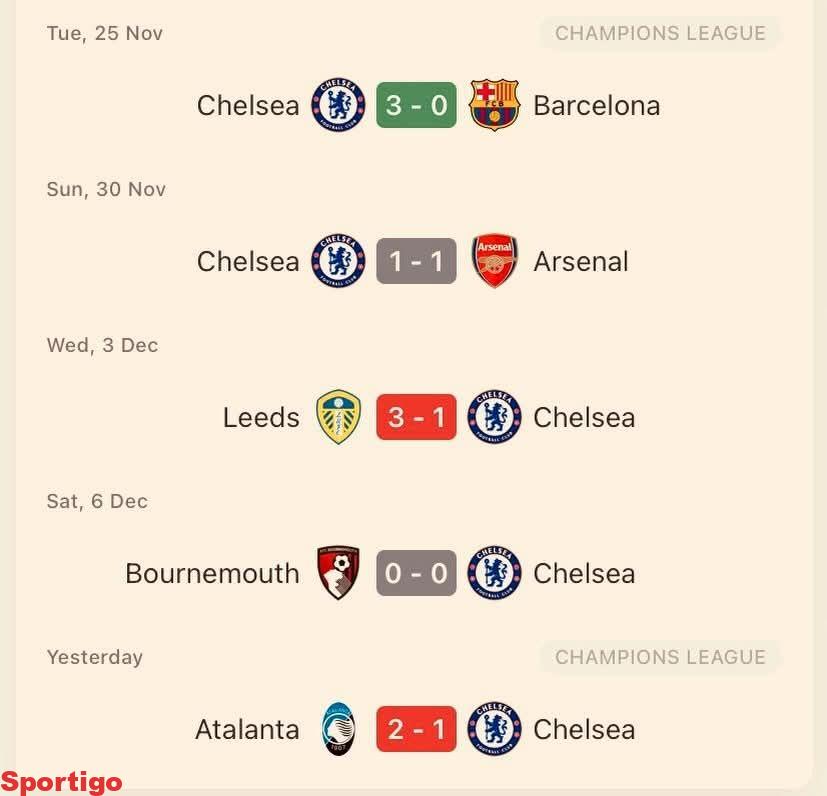Open the Chelsea 3 - 0 Barcelona score
The image size is (827, 796).
tap(416, 105)
